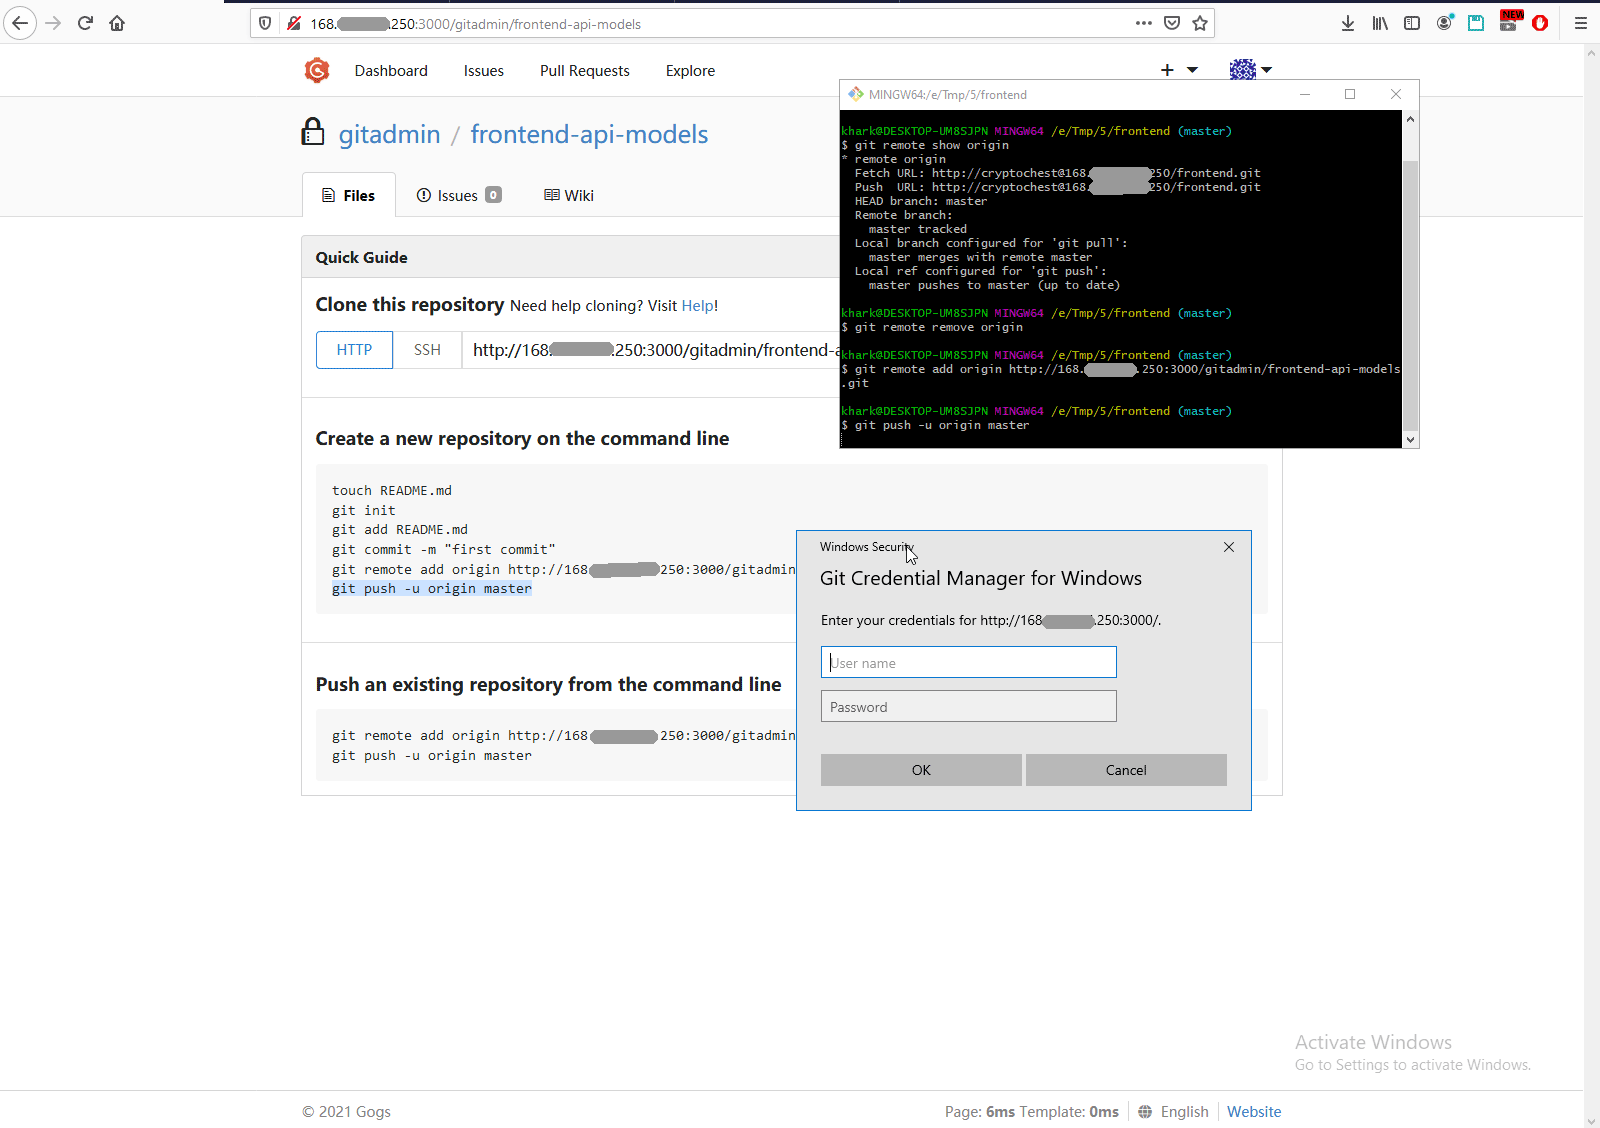Viewport: 1600px width, 1128px height.
Task: Click the "Quick Guide" header text
Action: (362, 258)
